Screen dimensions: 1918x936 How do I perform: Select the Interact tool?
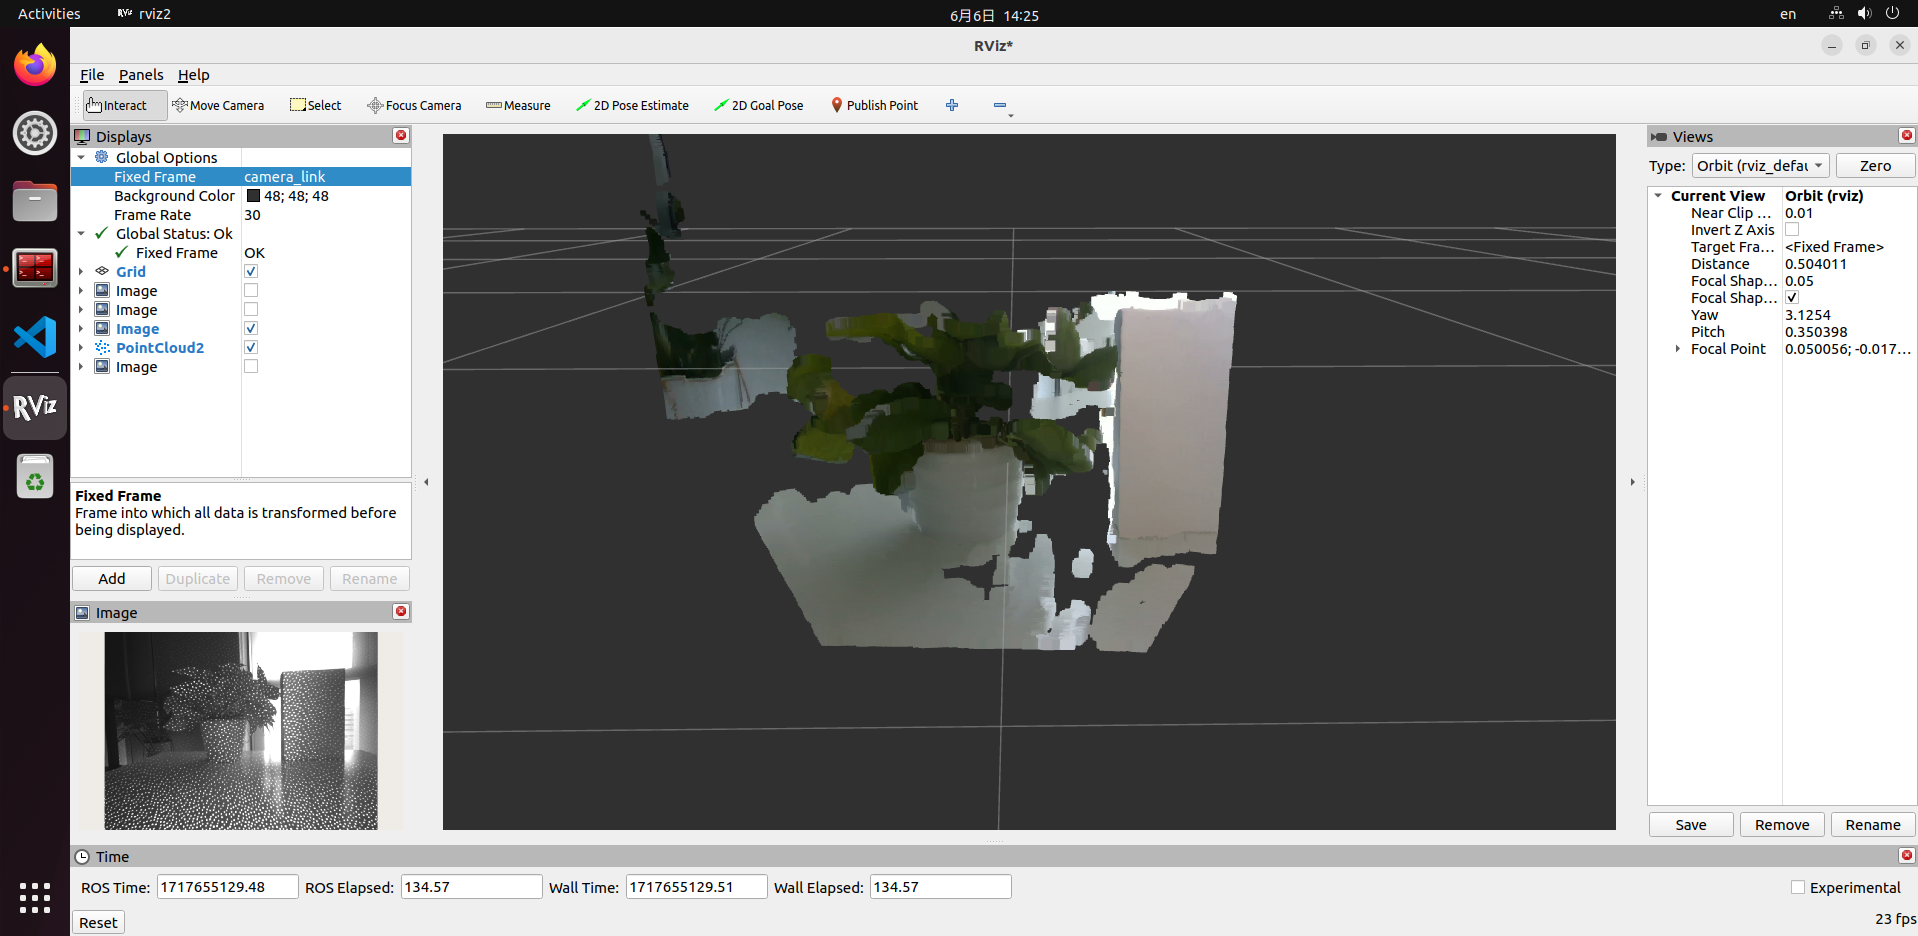coord(124,105)
